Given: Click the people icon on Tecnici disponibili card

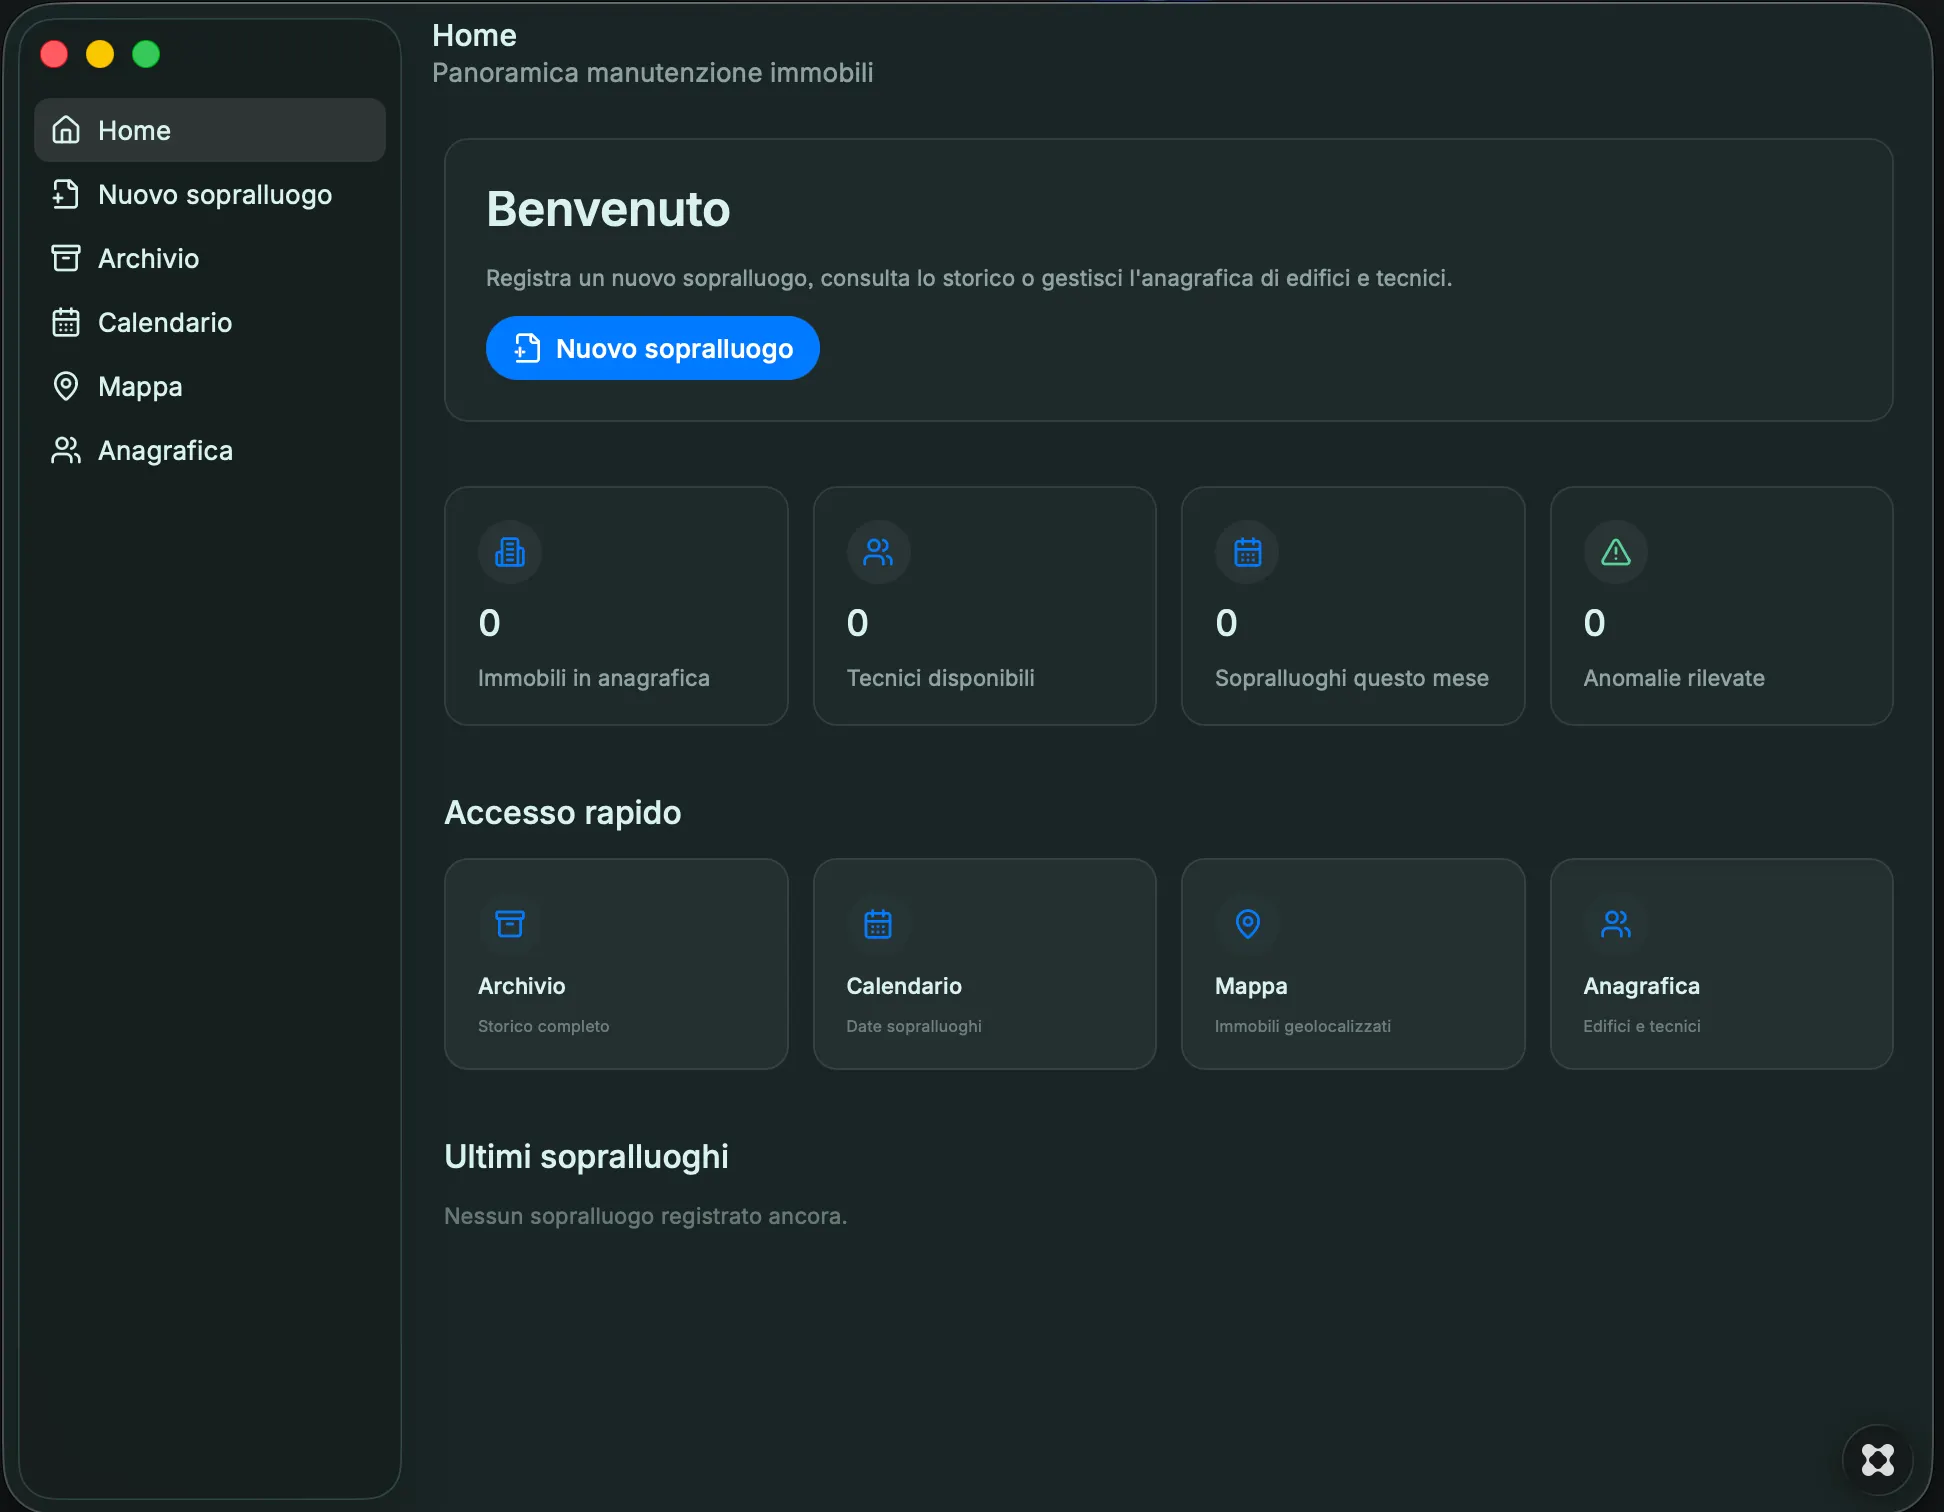Looking at the screenshot, I should [x=878, y=552].
